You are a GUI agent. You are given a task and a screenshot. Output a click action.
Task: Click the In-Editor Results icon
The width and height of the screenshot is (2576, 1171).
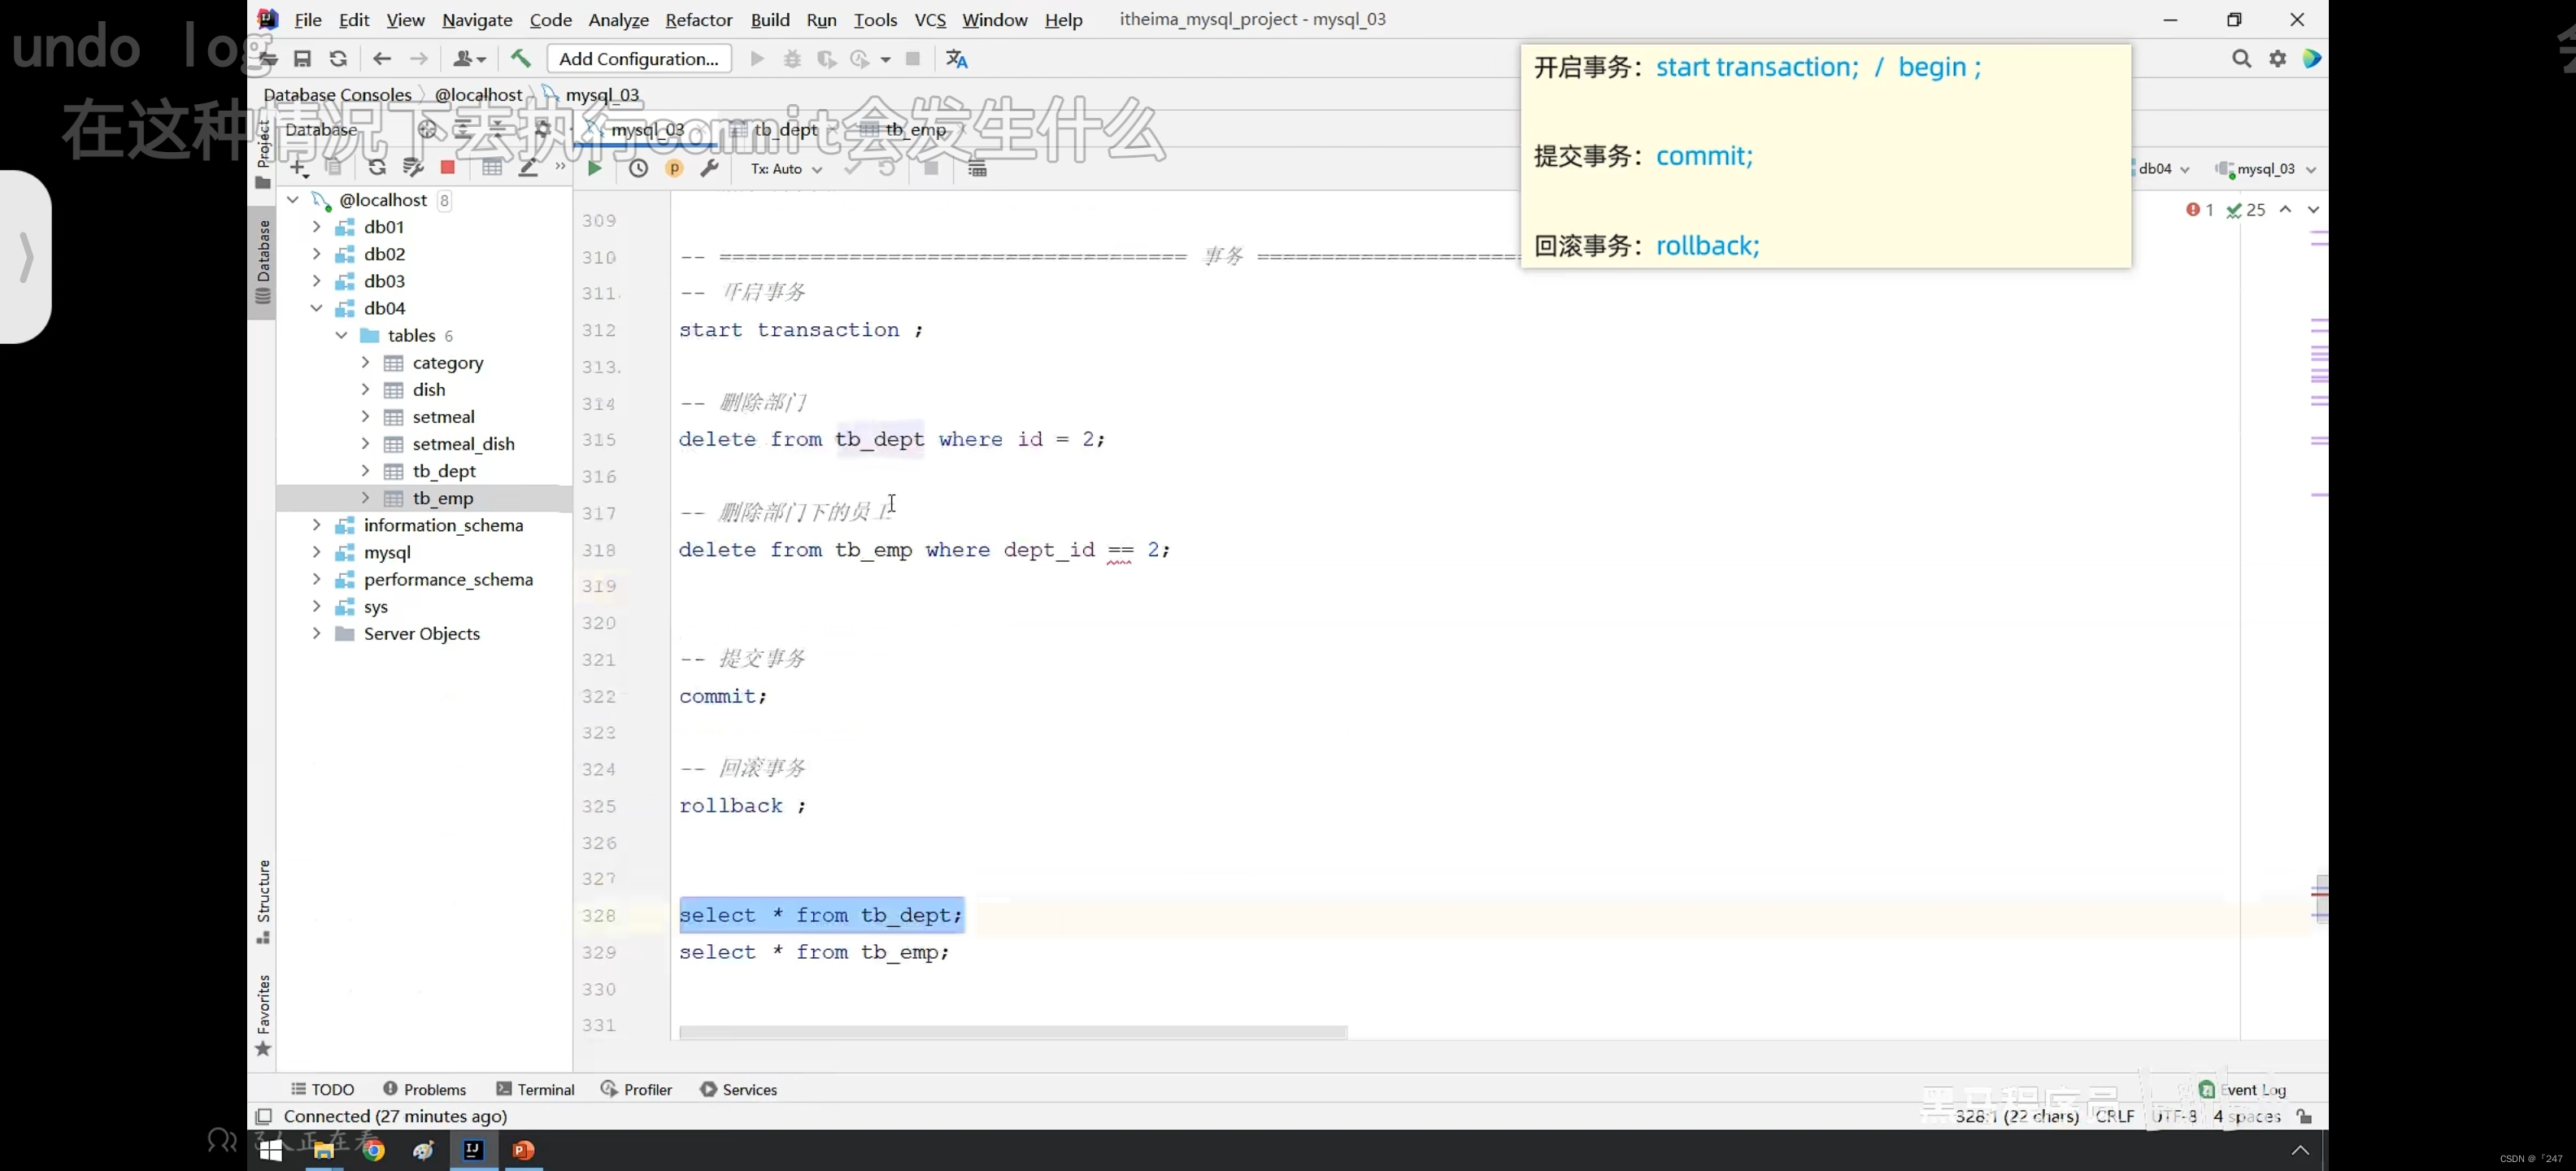[x=977, y=168]
